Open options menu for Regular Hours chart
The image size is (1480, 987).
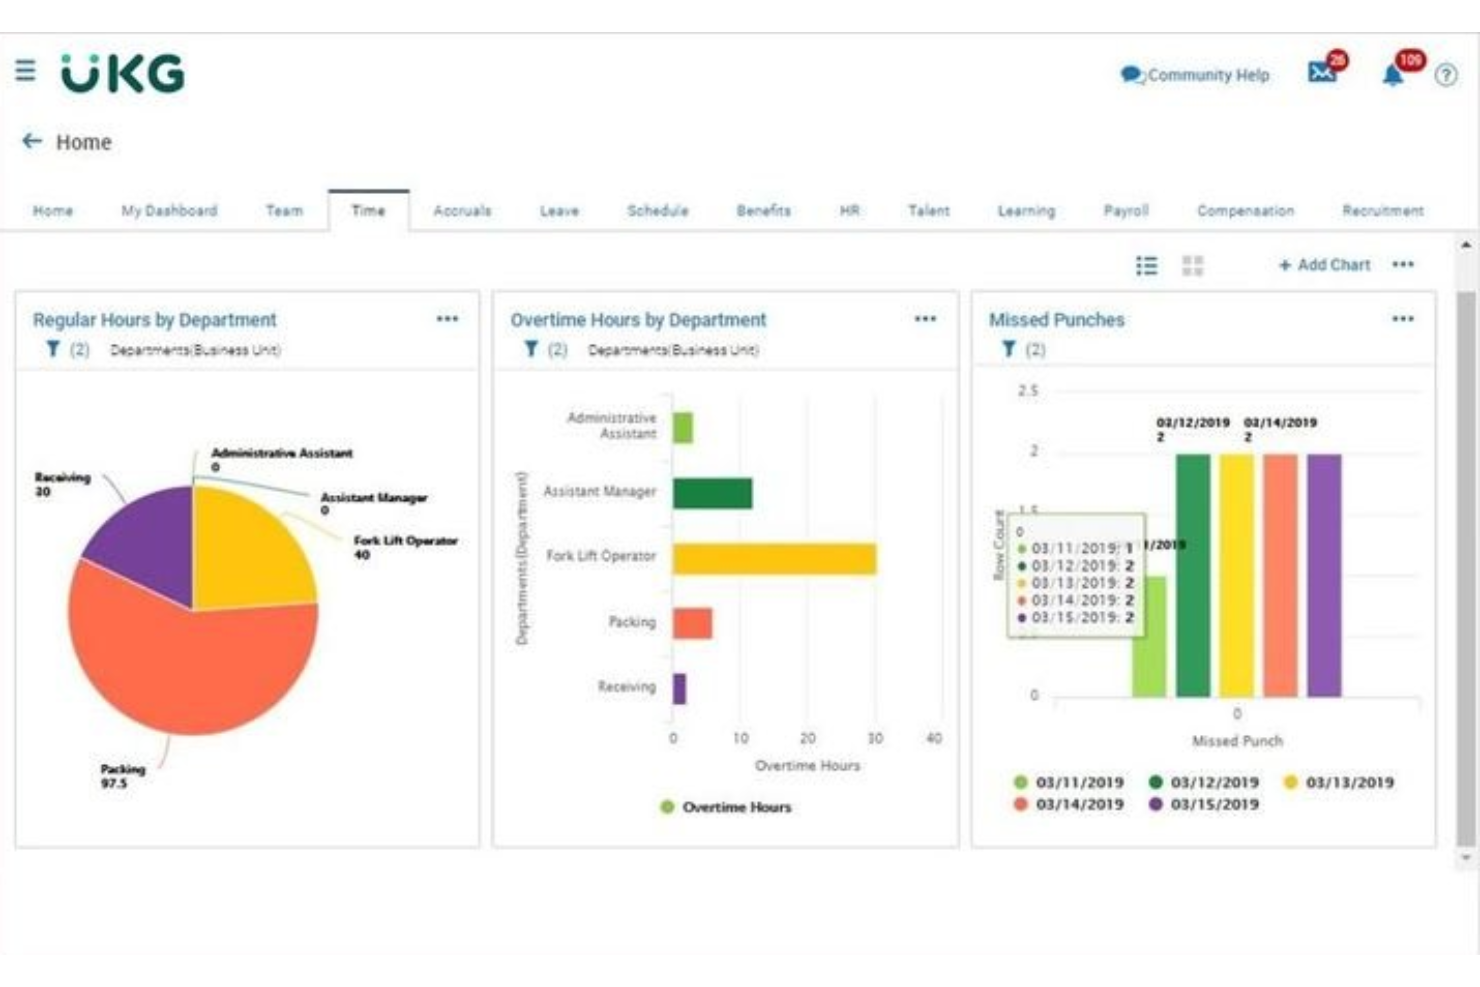pyautogui.click(x=447, y=319)
